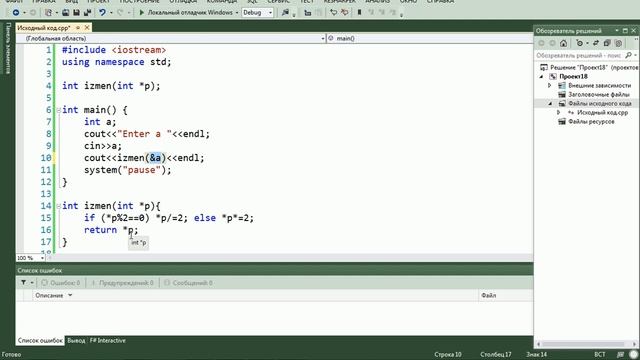The image size is (640, 360).
Task: Sync with active document in Solution Explorer
Action: point(596,43)
